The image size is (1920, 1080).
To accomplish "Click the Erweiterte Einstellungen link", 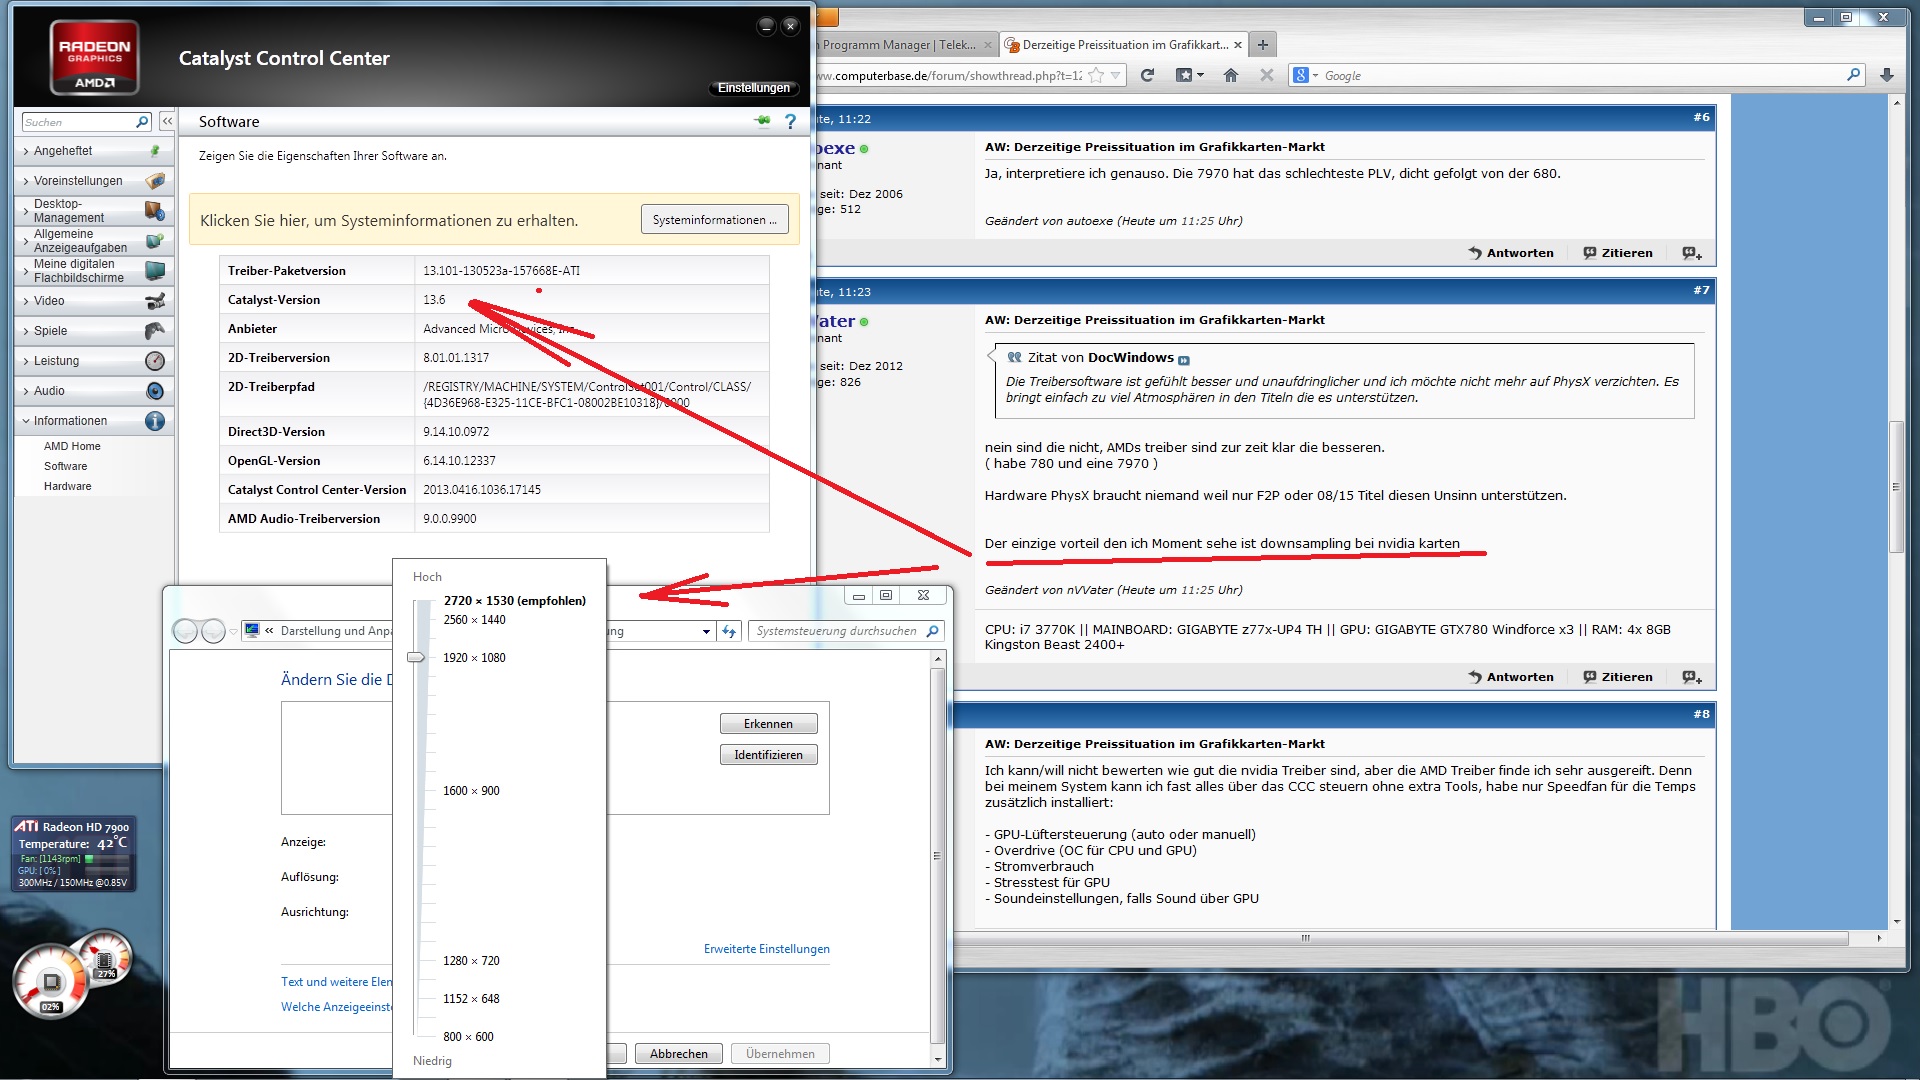I will click(x=766, y=949).
